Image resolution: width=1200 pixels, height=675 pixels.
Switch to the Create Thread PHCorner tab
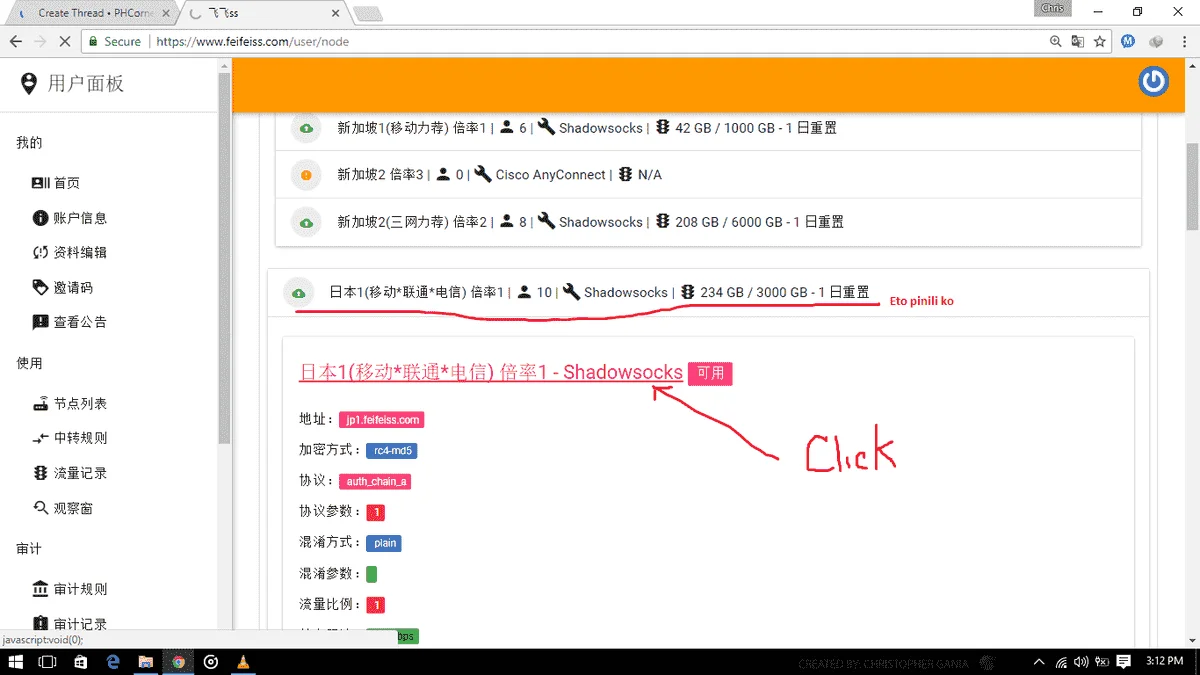(93, 13)
